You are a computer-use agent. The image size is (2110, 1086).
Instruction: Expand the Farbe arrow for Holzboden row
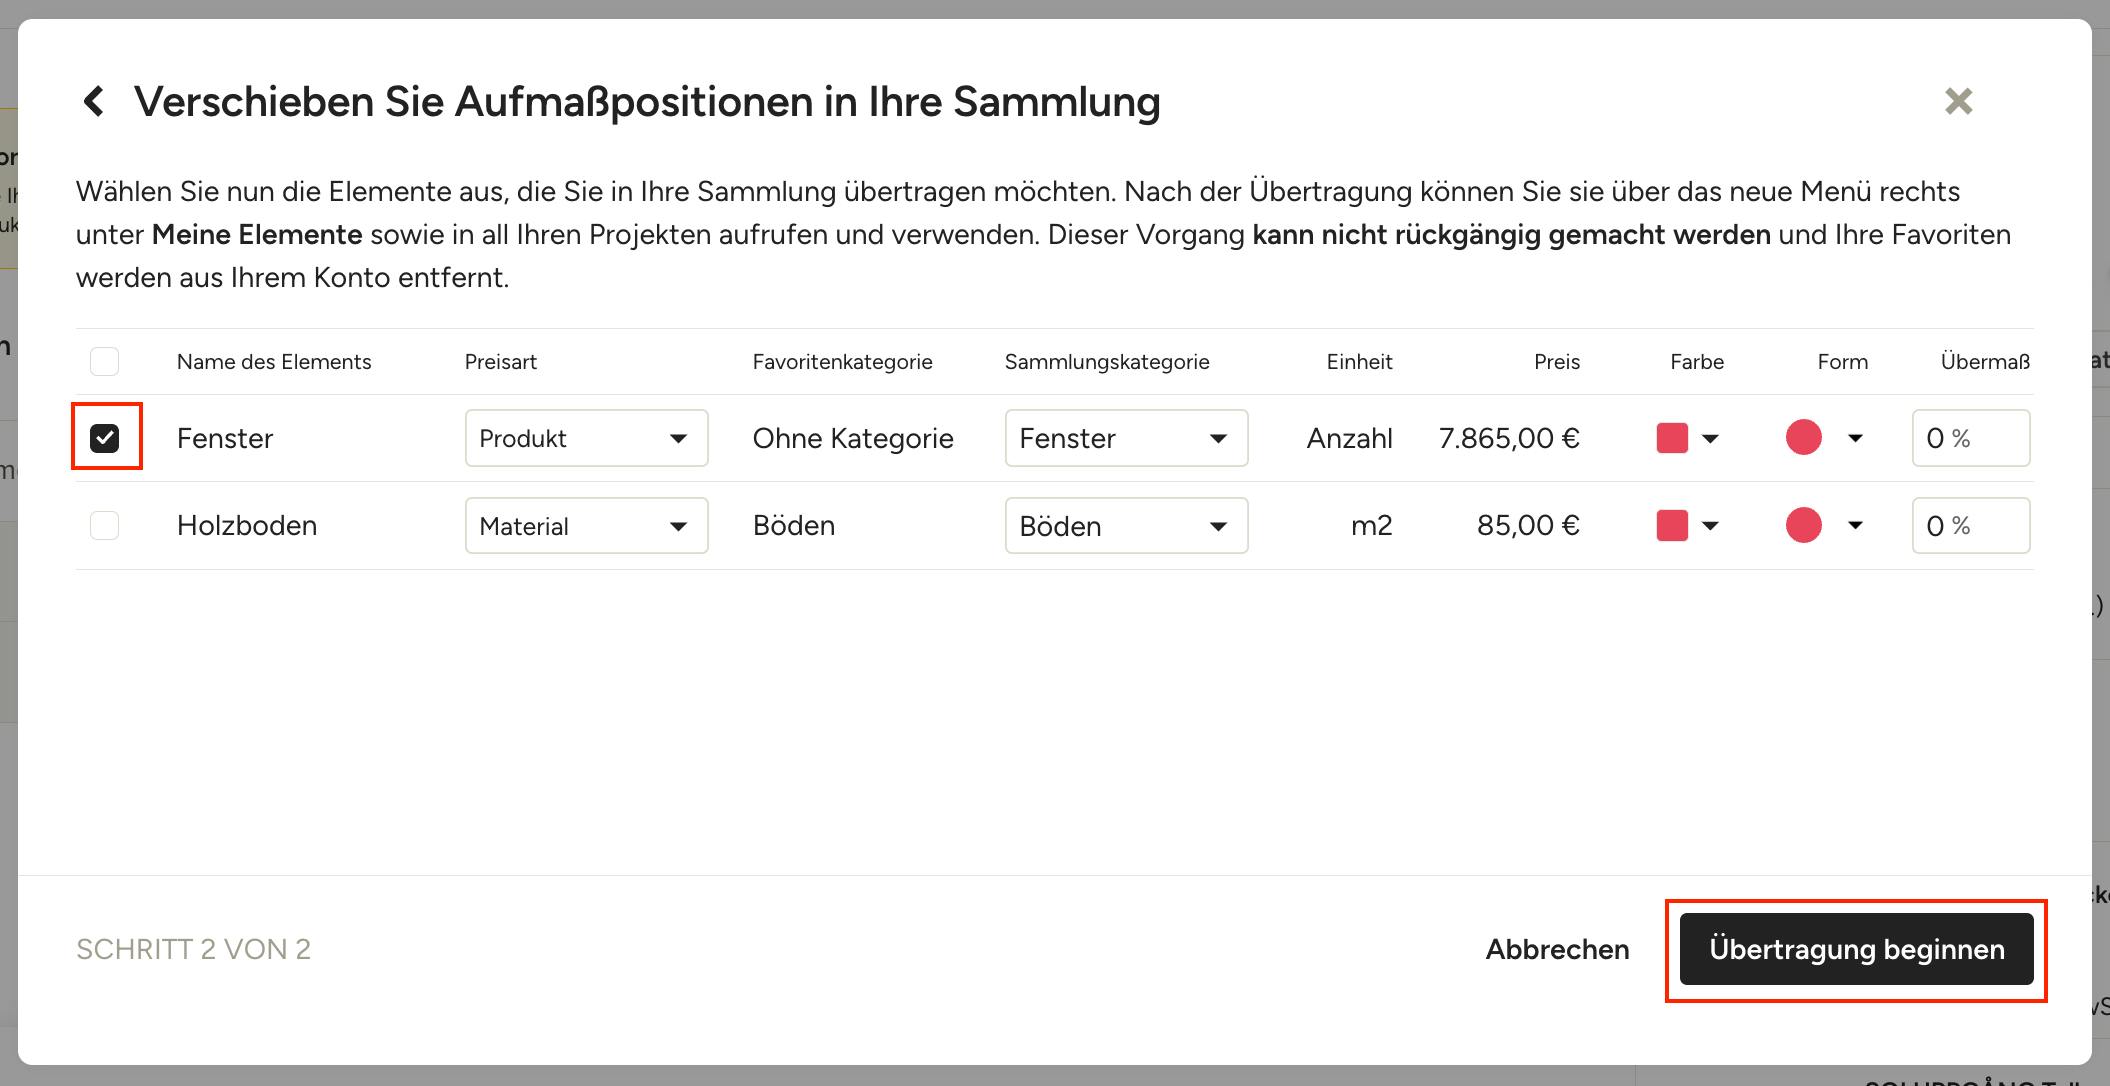[1710, 525]
